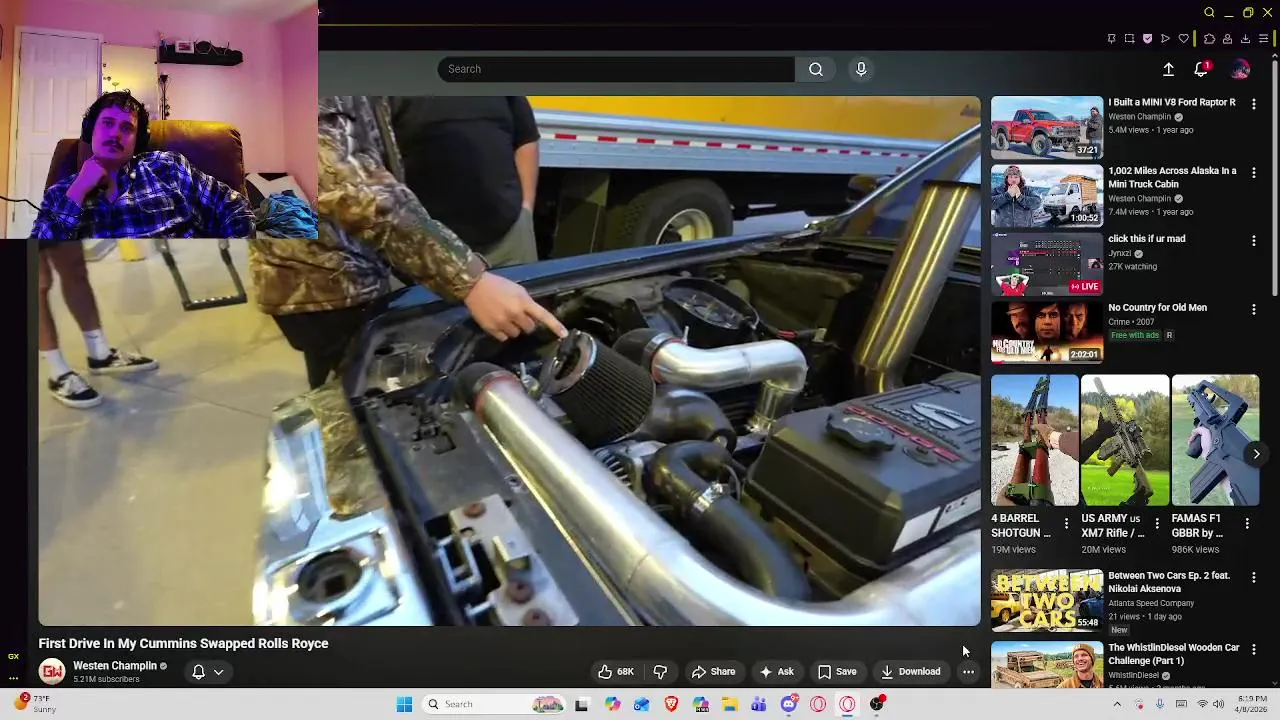Viewport: 1280px width, 720px height.
Task: Open options for MINI V8 Ford Raptor video
Action: click(1254, 104)
